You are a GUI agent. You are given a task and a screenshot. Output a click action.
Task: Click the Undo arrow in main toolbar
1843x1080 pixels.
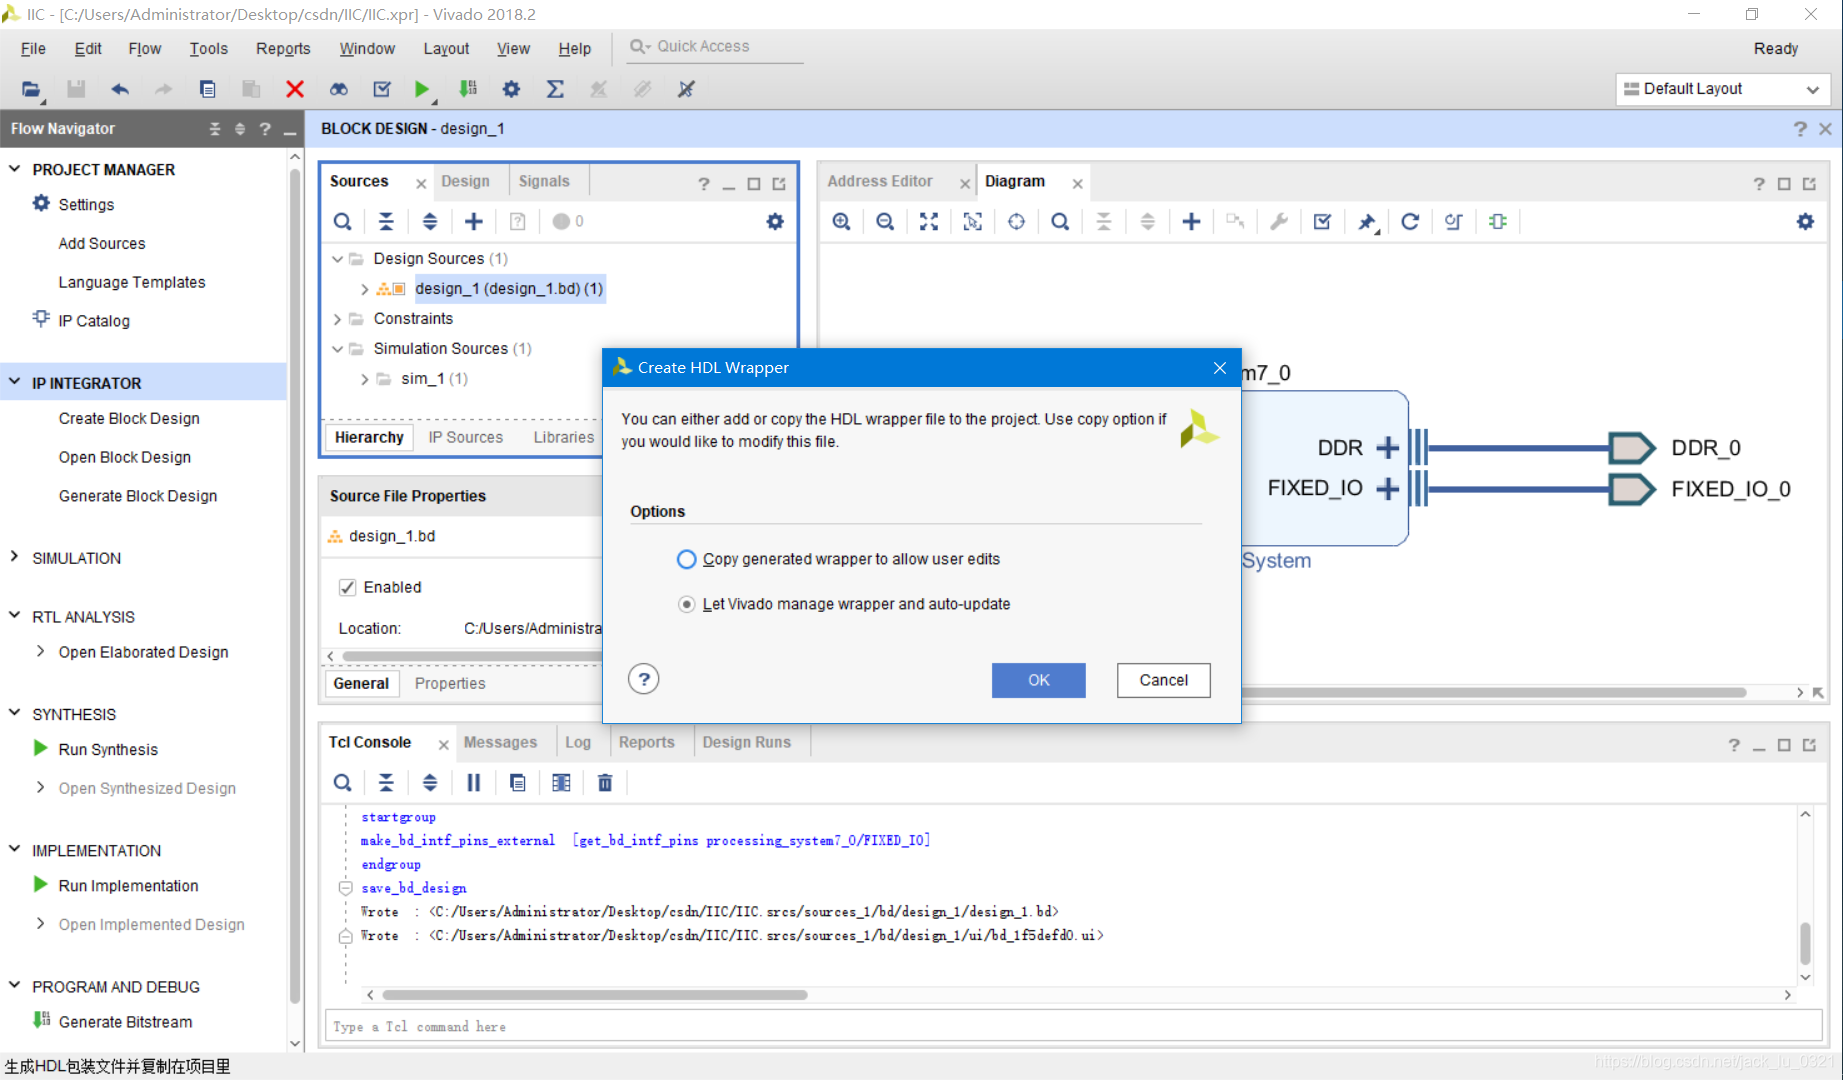coord(120,89)
